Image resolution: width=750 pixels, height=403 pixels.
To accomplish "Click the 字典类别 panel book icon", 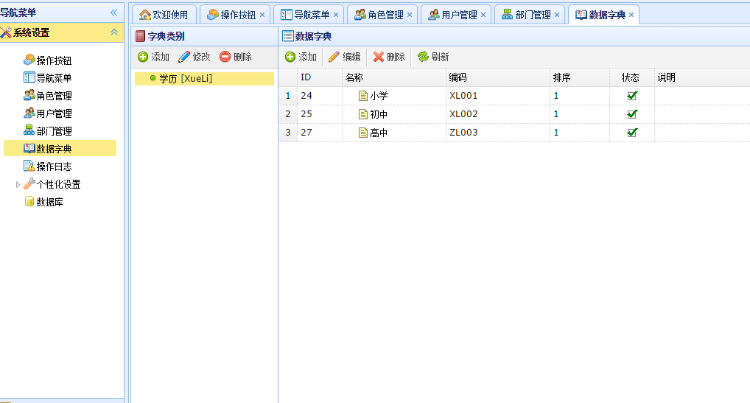I will click(140, 36).
